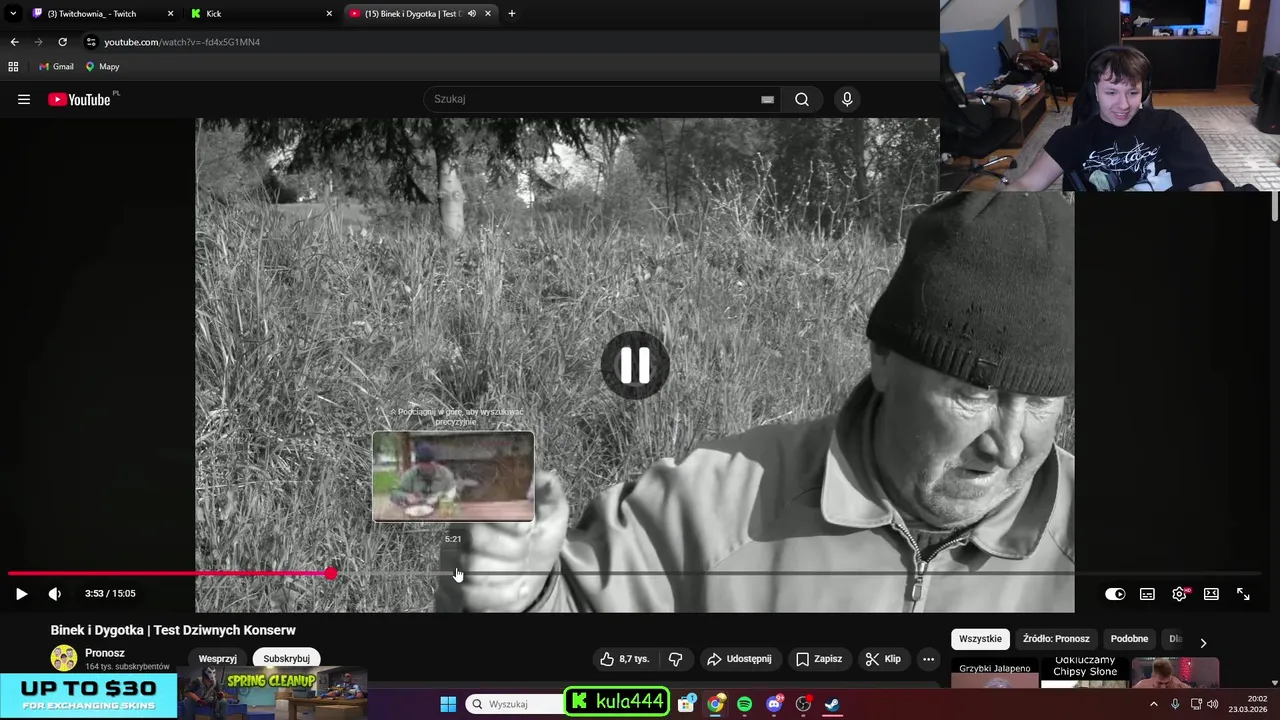Screen dimensions: 1280x720
Task: Switch to theater mode view
Action: [1211, 594]
